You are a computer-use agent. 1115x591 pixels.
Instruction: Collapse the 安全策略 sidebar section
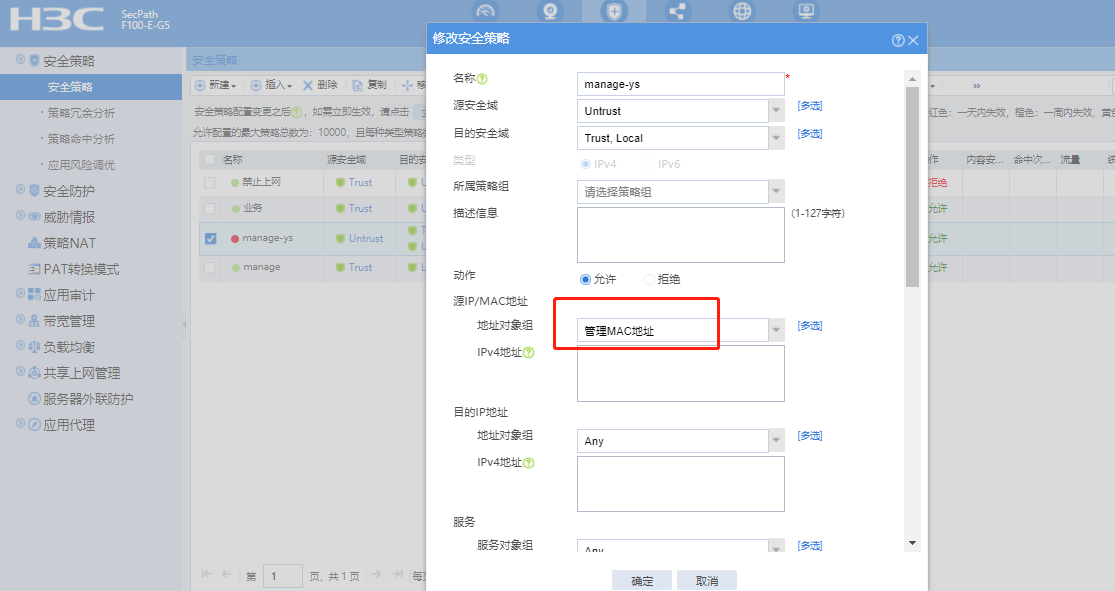tap(20, 60)
